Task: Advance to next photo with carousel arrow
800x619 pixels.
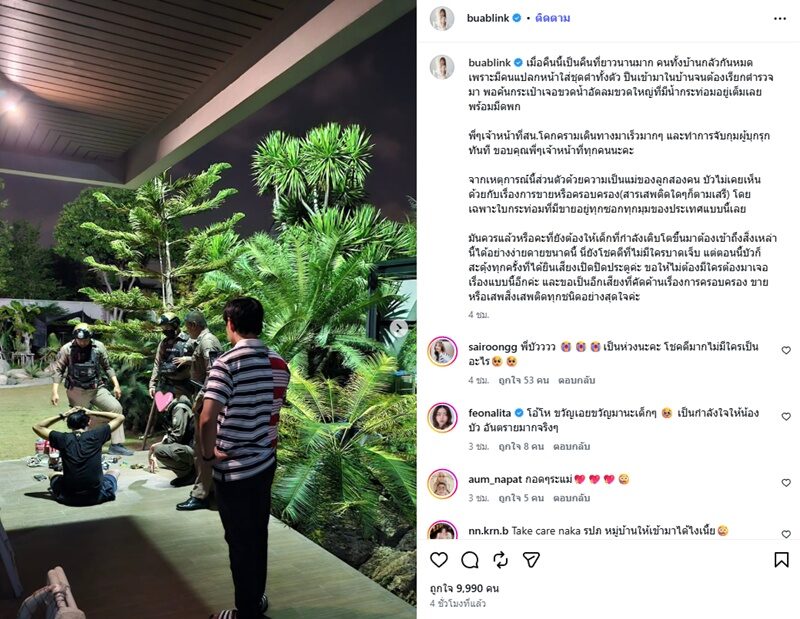Action: (399, 328)
